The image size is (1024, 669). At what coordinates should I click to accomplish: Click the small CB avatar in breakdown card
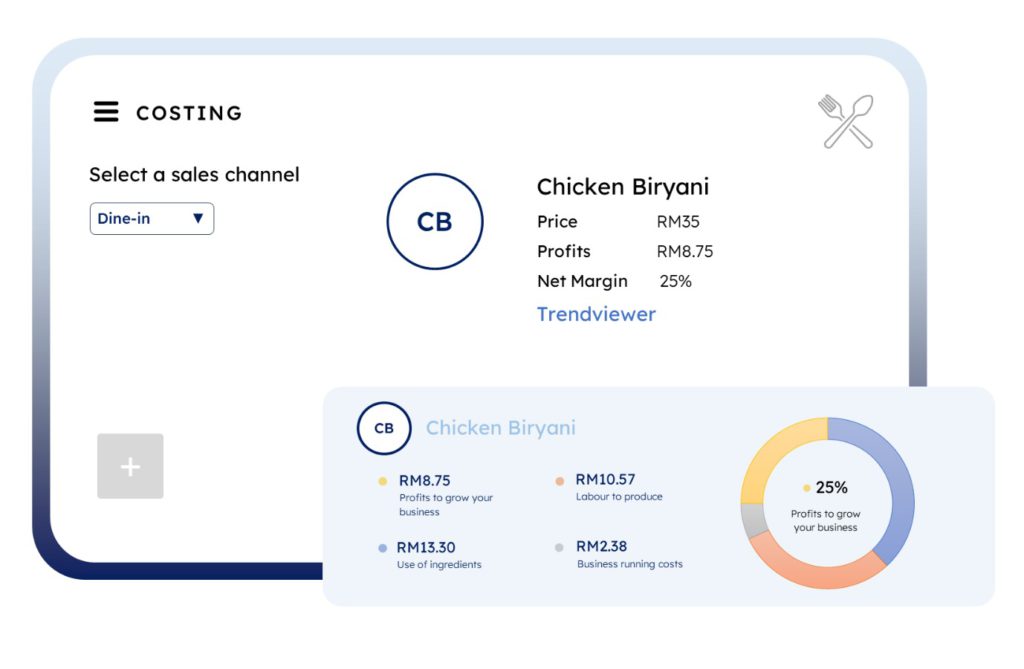coord(384,428)
